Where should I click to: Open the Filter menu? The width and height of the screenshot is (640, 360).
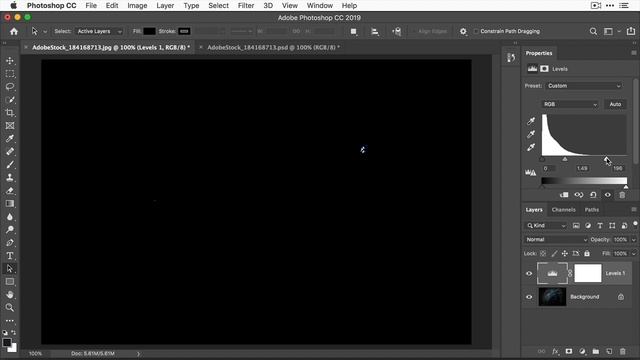point(246,6)
